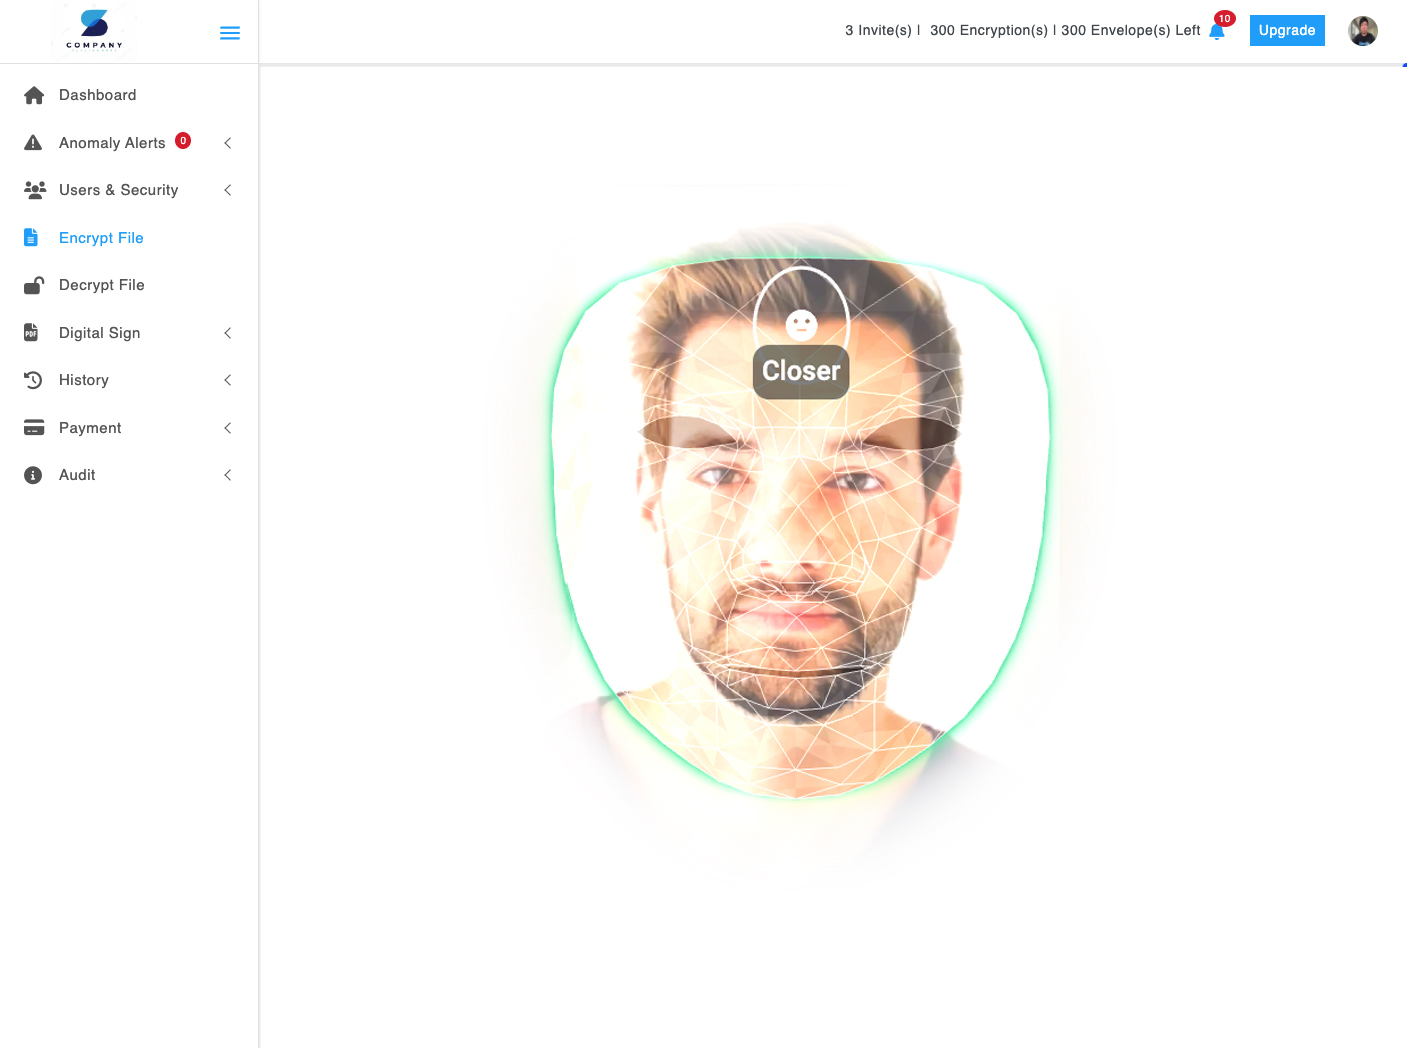Image resolution: width=1407 pixels, height=1048 pixels.
Task: Click the Payment credit card icon
Action: [x=34, y=428]
